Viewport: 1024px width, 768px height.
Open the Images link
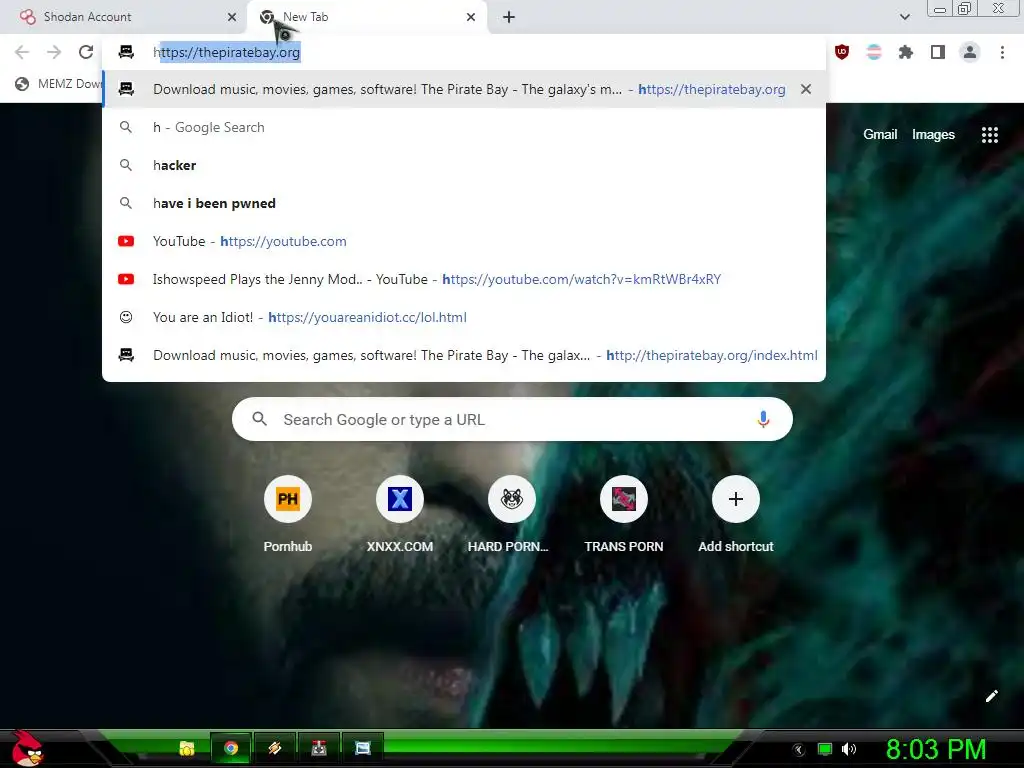pyautogui.click(x=933, y=135)
